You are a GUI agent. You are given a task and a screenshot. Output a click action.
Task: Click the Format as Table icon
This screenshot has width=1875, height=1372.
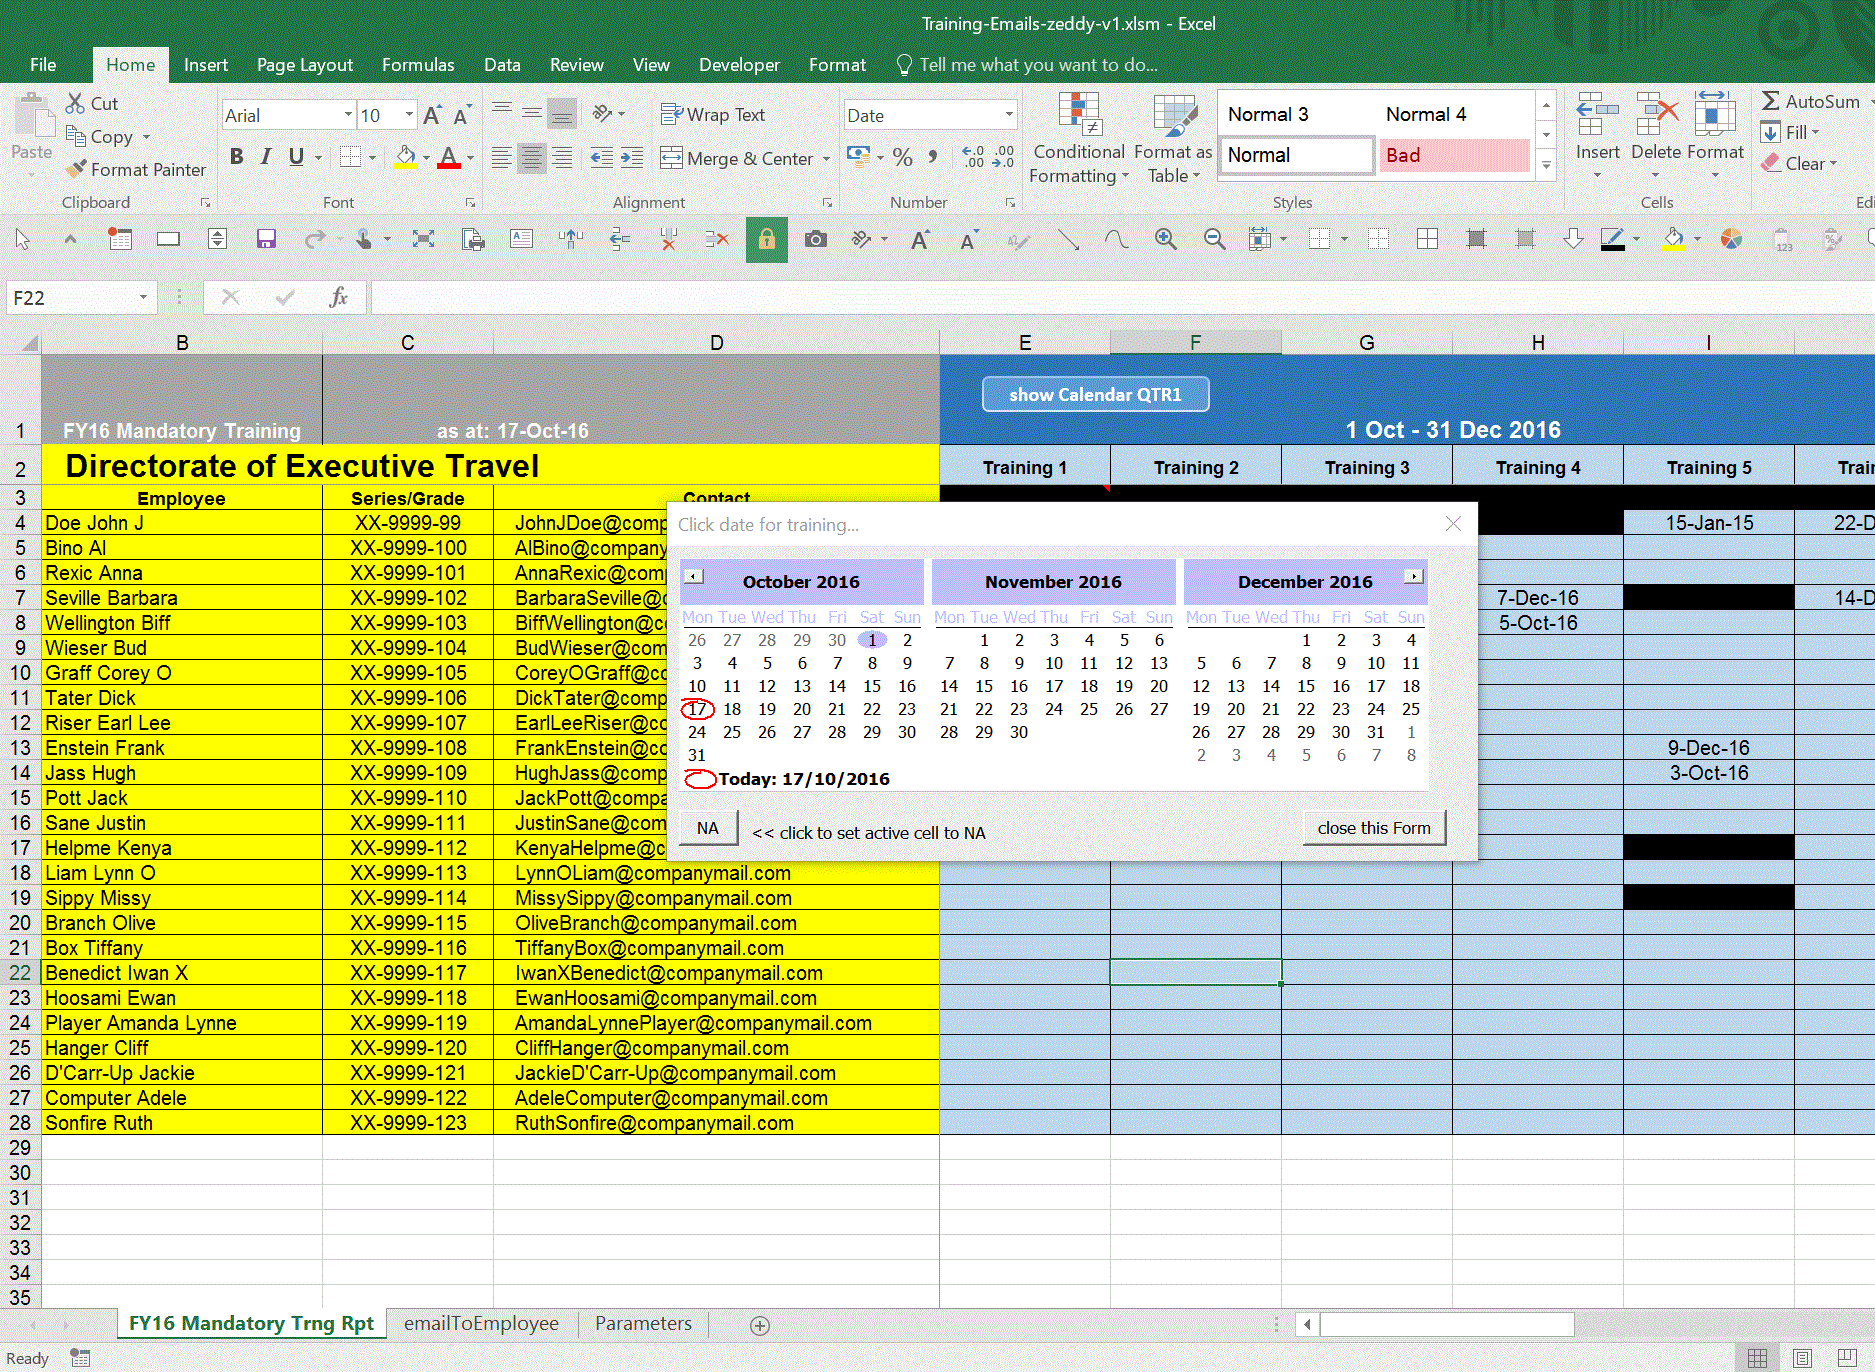(1174, 117)
